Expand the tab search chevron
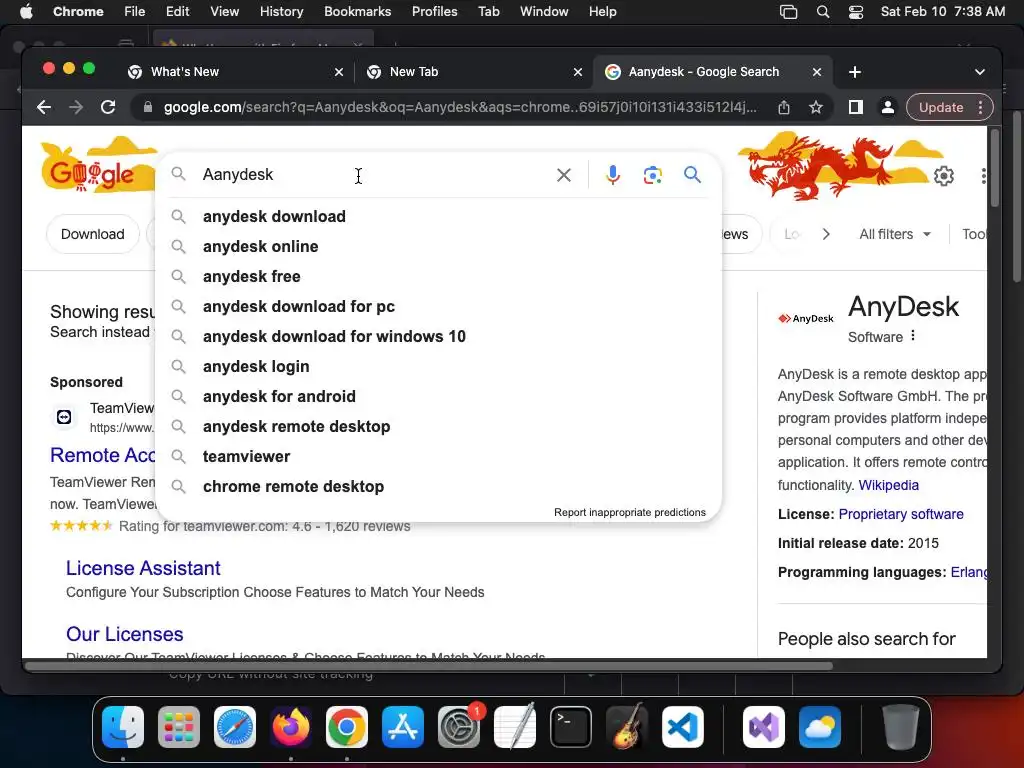Image resolution: width=1024 pixels, height=768 pixels. coord(980,72)
